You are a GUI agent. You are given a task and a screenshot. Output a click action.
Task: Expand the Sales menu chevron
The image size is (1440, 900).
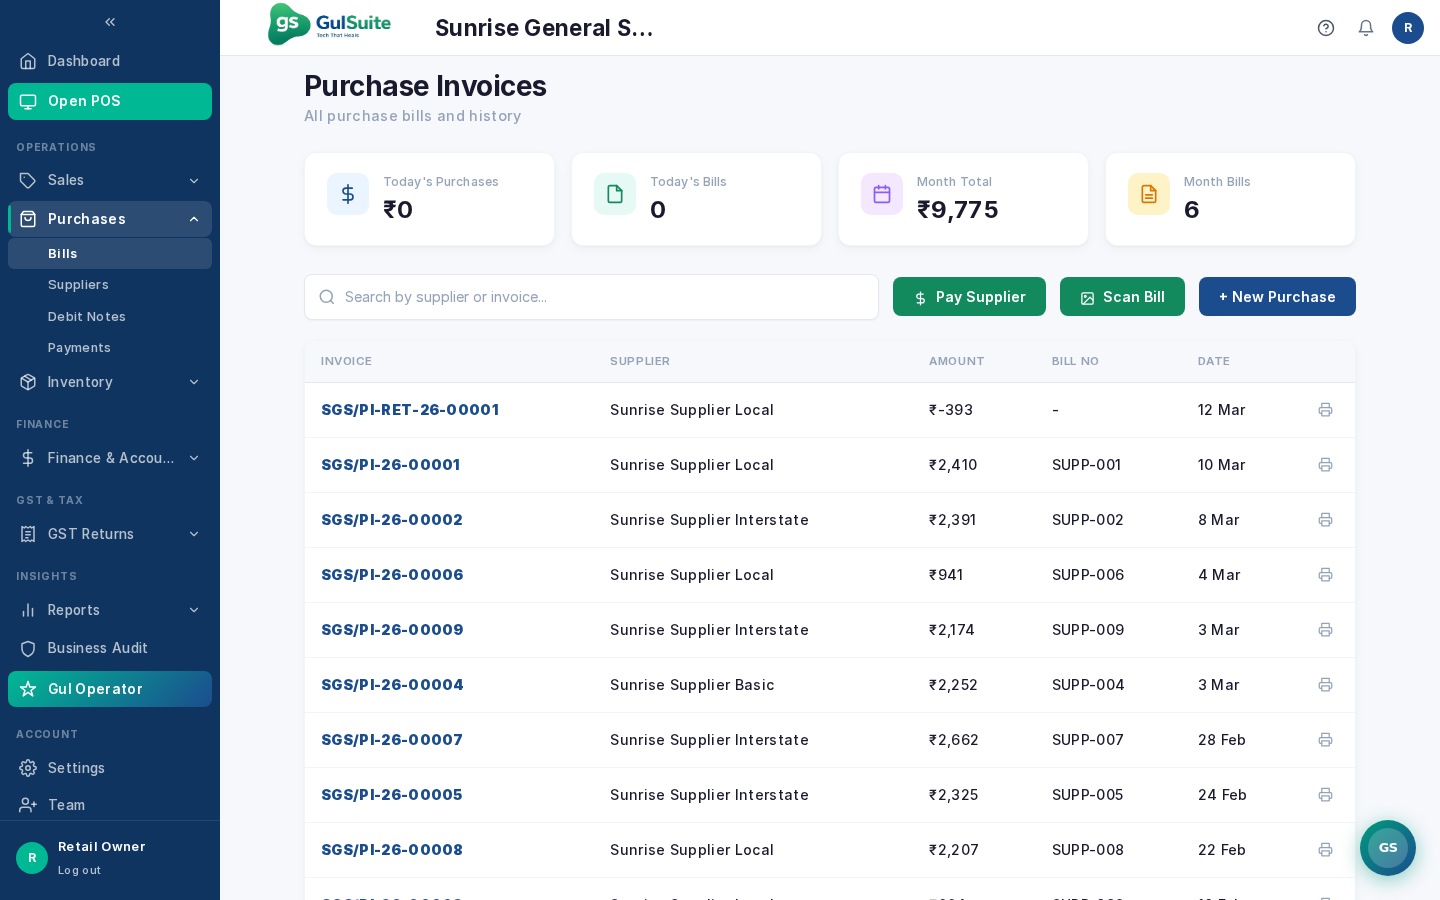point(194,181)
